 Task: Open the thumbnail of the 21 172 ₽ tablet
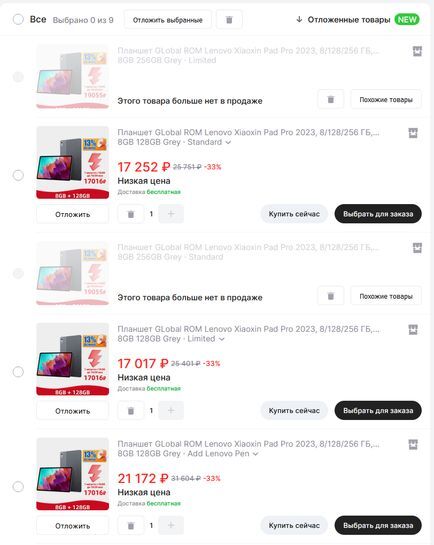[x=73, y=474]
